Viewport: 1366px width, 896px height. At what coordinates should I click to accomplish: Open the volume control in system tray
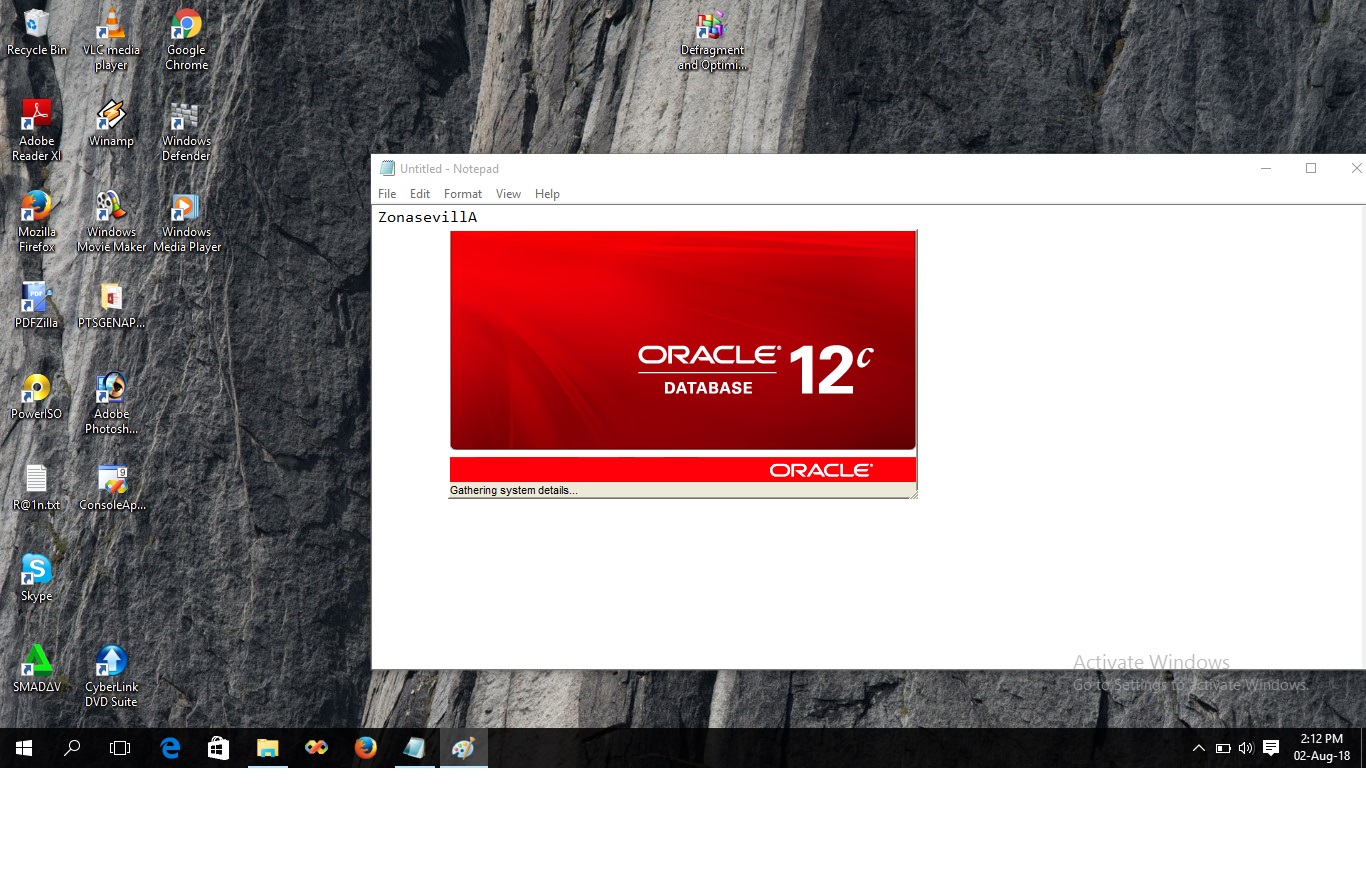point(1245,747)
